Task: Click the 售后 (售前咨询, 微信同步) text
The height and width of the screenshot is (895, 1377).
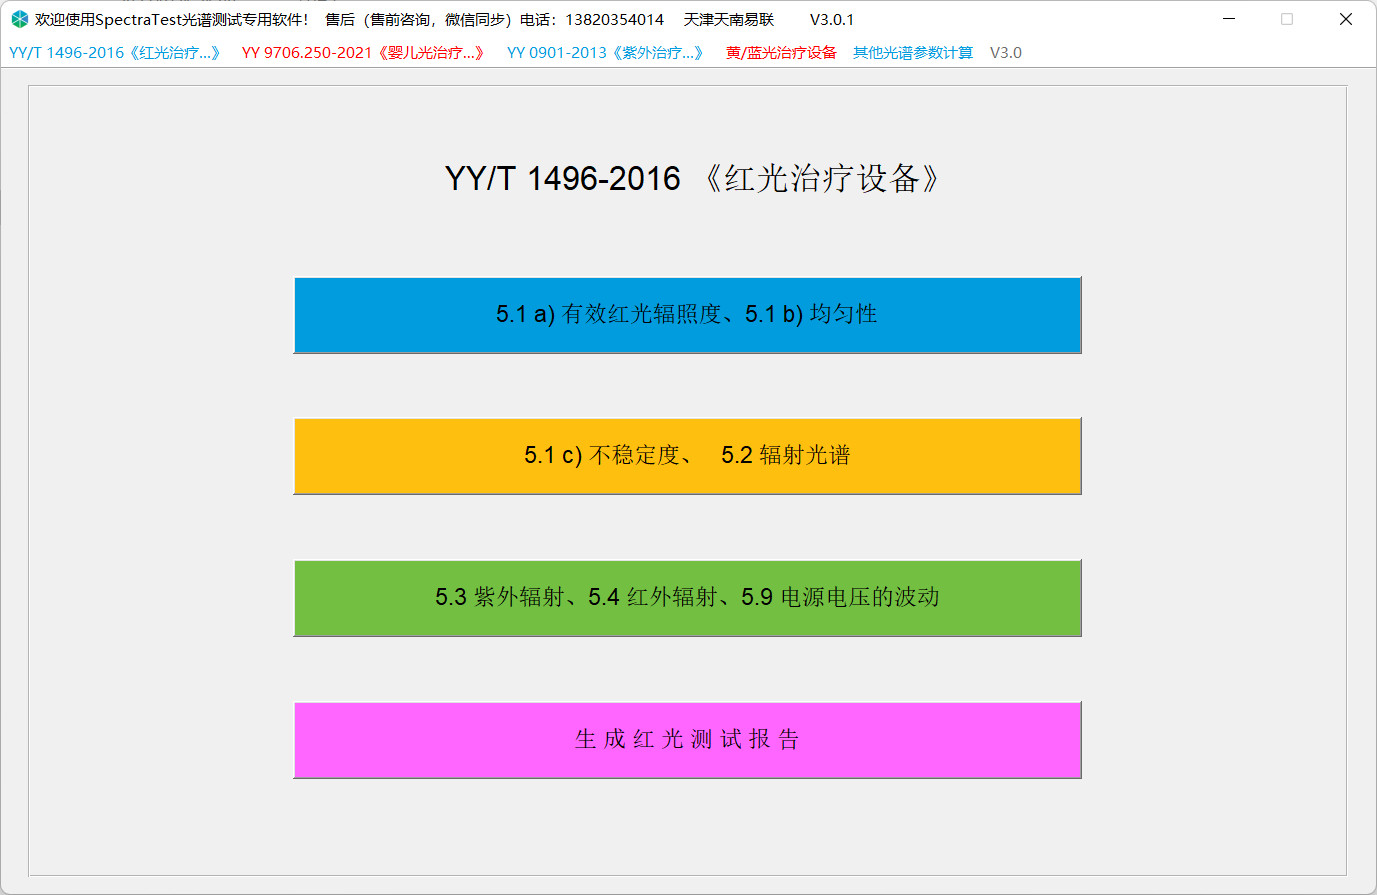Action: pyautogui.click(x=420, y=20)
